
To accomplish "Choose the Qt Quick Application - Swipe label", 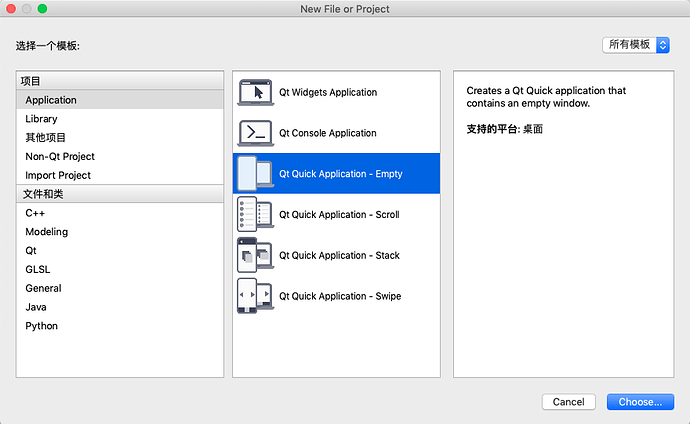I will click(340, 296).
